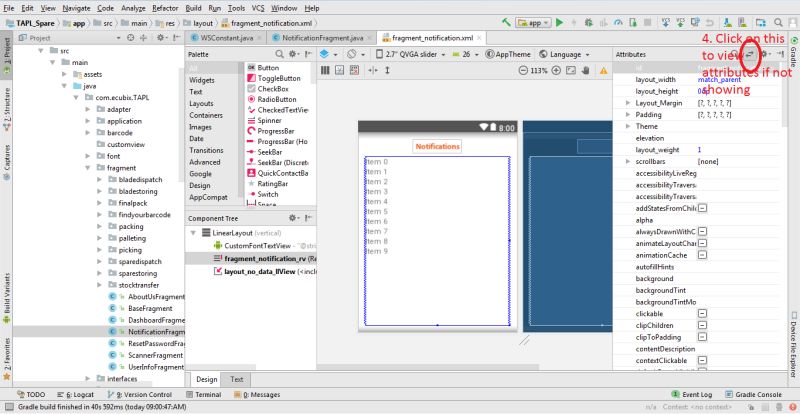The image size is (800, 414).
Task: Open the app run configuration dropdown
Action: pos(534,23)
